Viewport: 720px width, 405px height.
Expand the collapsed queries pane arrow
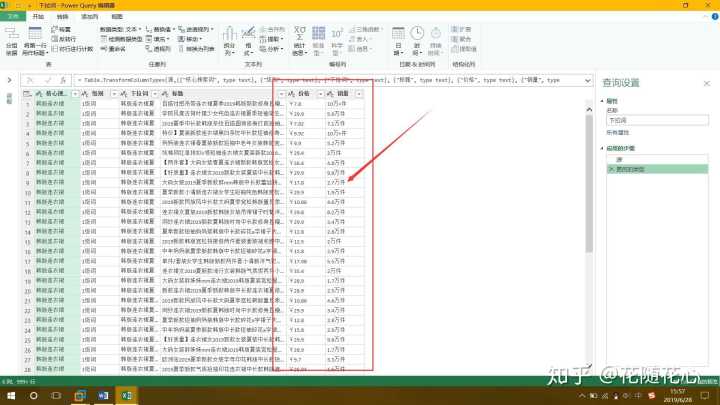coord(10,79)
